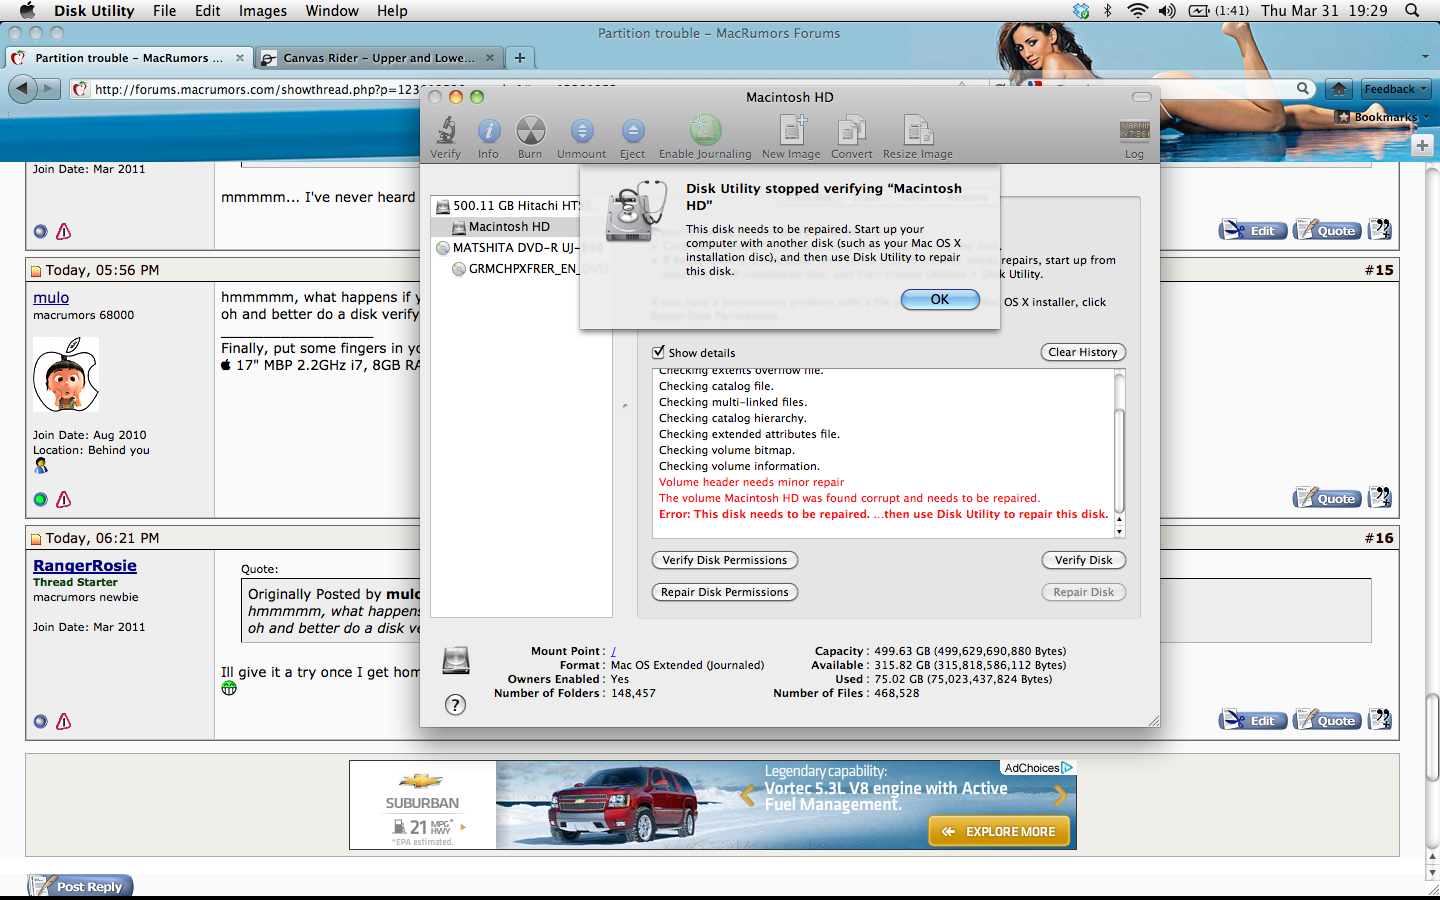Screen dimensions: 1440x900
Task: Click the mount point slash link
Action: (x=613, y=651)
